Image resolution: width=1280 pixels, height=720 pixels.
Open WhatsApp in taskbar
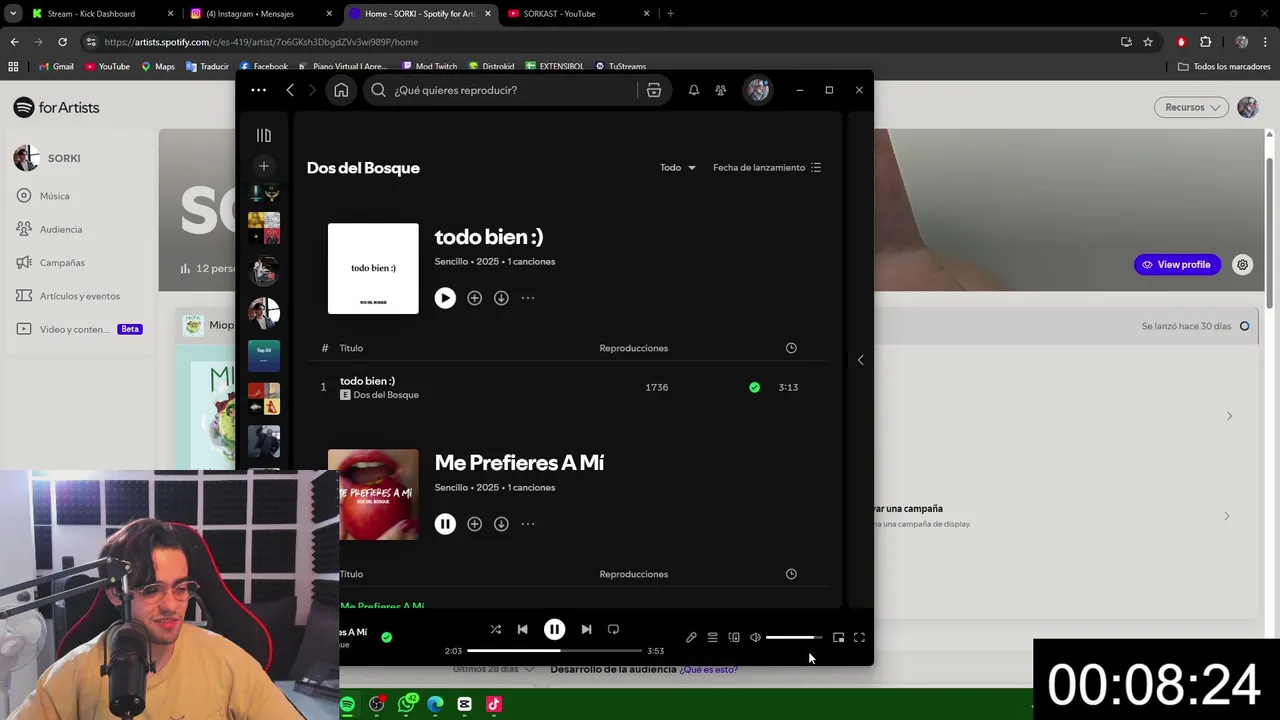click(x=406, y=704)
